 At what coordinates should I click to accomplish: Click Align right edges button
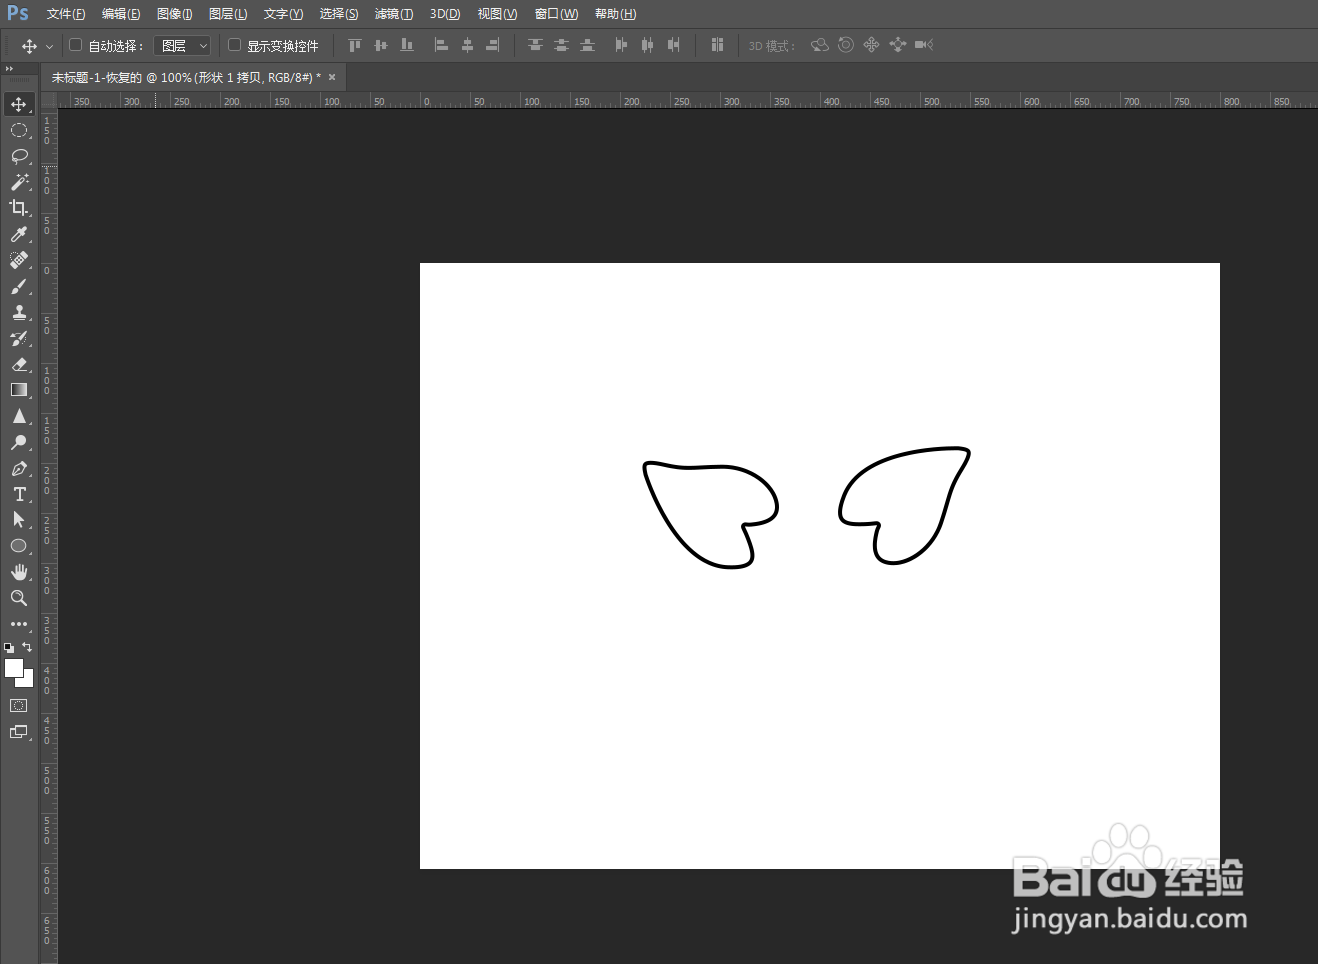[493, 45]
